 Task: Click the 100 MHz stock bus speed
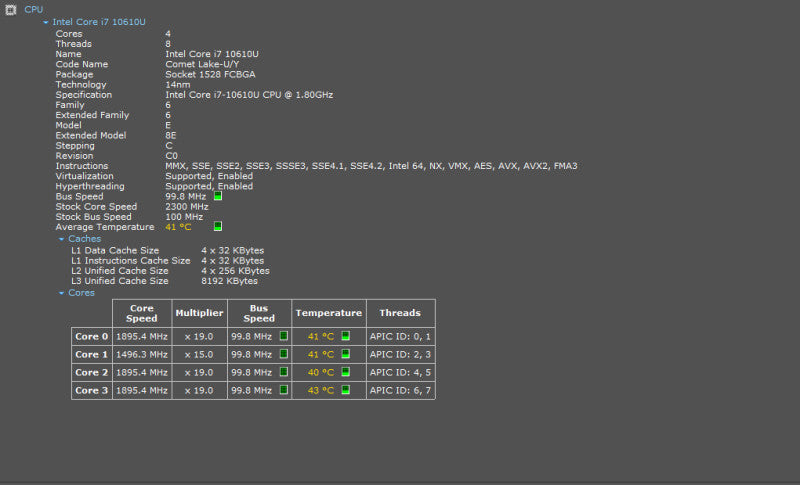click(x=184, y=217)
